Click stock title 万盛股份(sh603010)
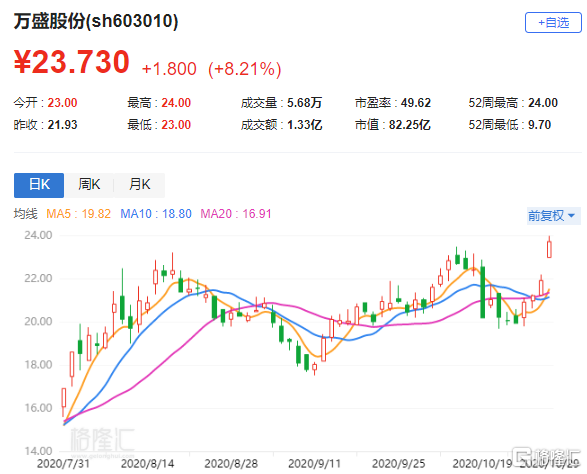Screen dimensions: 587x474 [96, 21]
